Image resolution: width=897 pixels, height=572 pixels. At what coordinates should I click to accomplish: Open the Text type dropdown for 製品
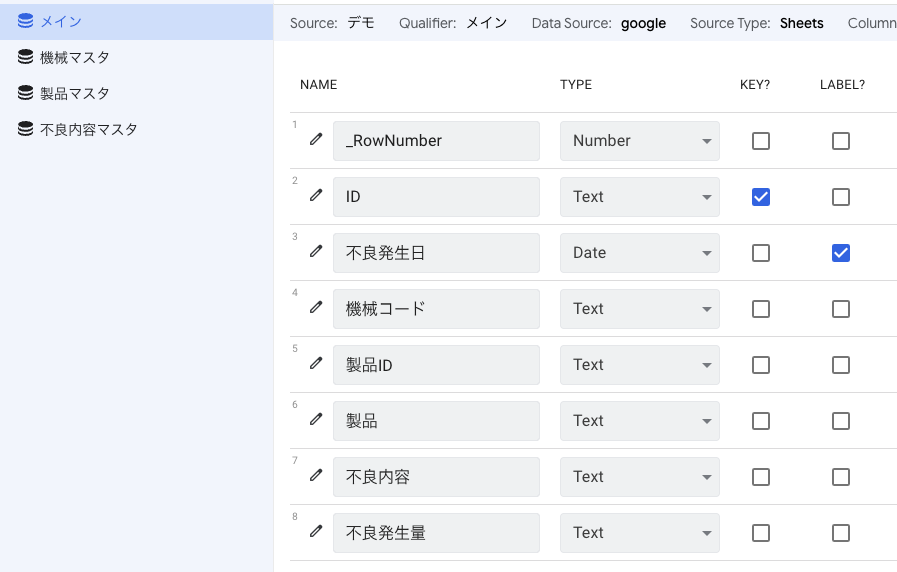tap(639, 421)
